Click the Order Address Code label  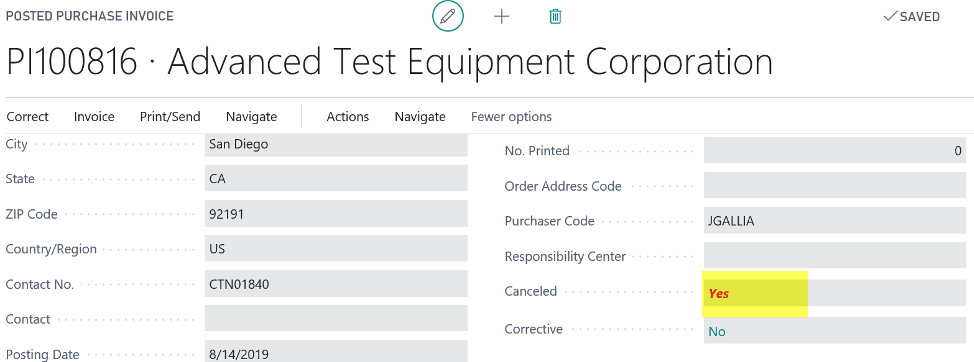click(x=563, y=186)
